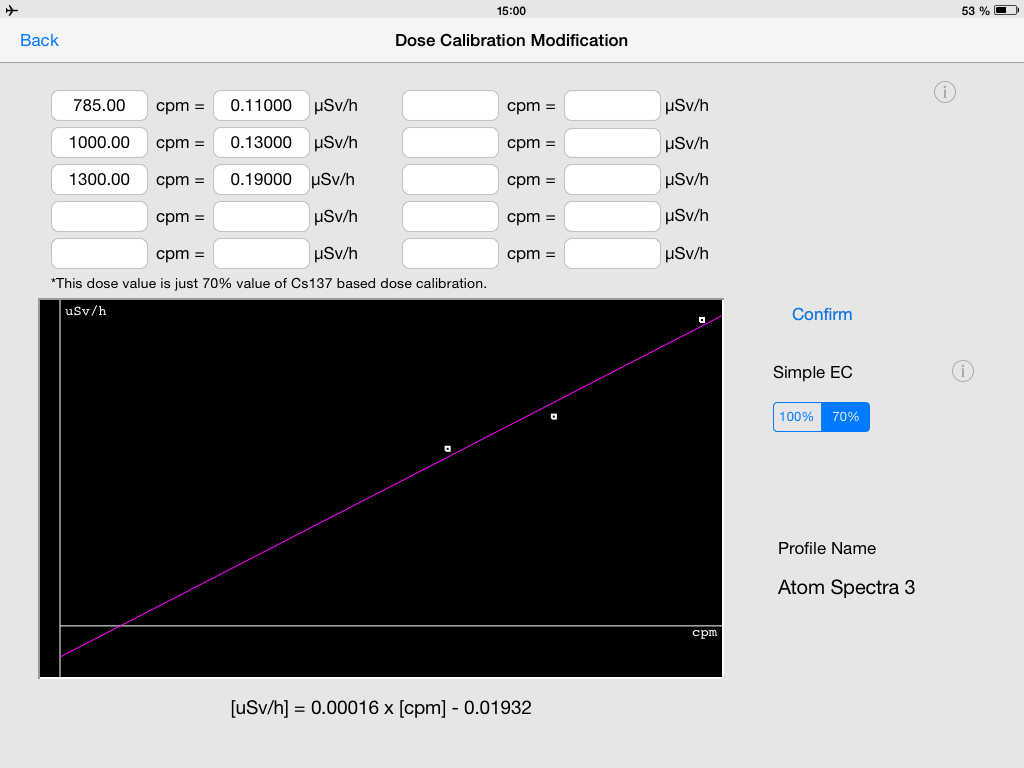Tap the Atom Spectra 3 profile name
This screenshot has width=1024, height=768.
tap(846, 587)
